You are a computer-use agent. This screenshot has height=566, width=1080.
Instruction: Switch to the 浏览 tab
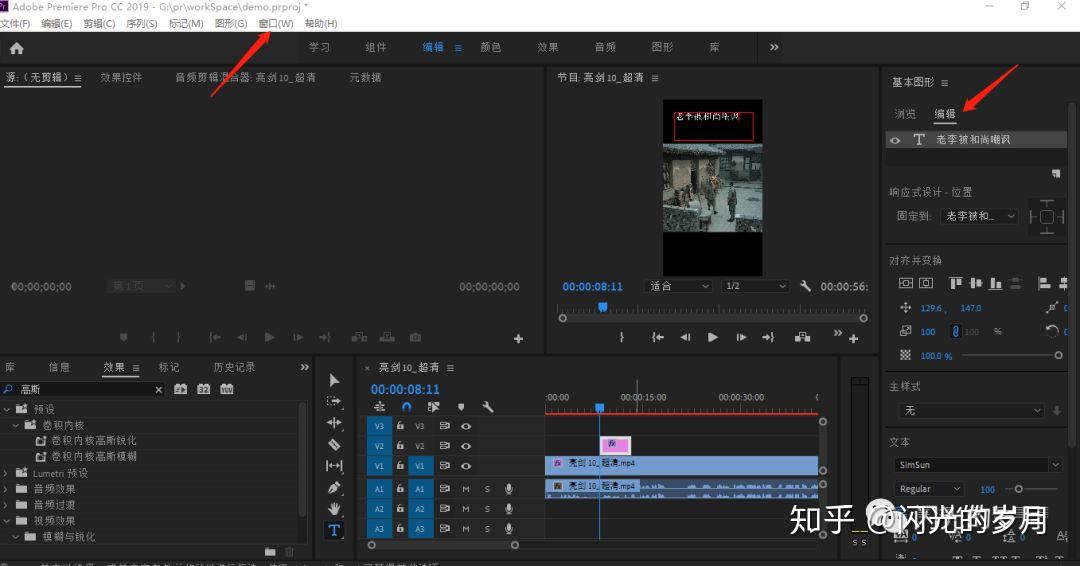tap(904, 114)
